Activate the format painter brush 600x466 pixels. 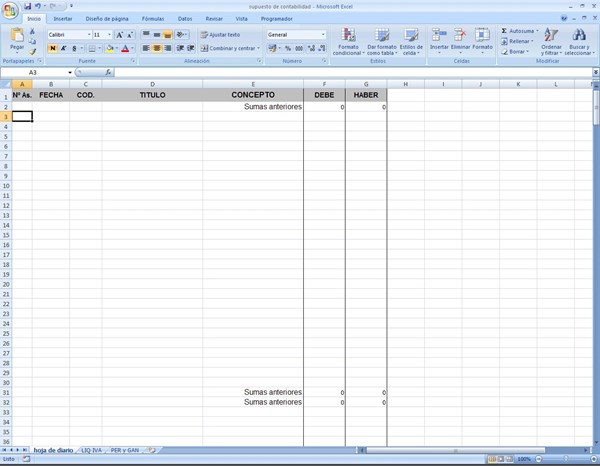(x=33, y=51)
